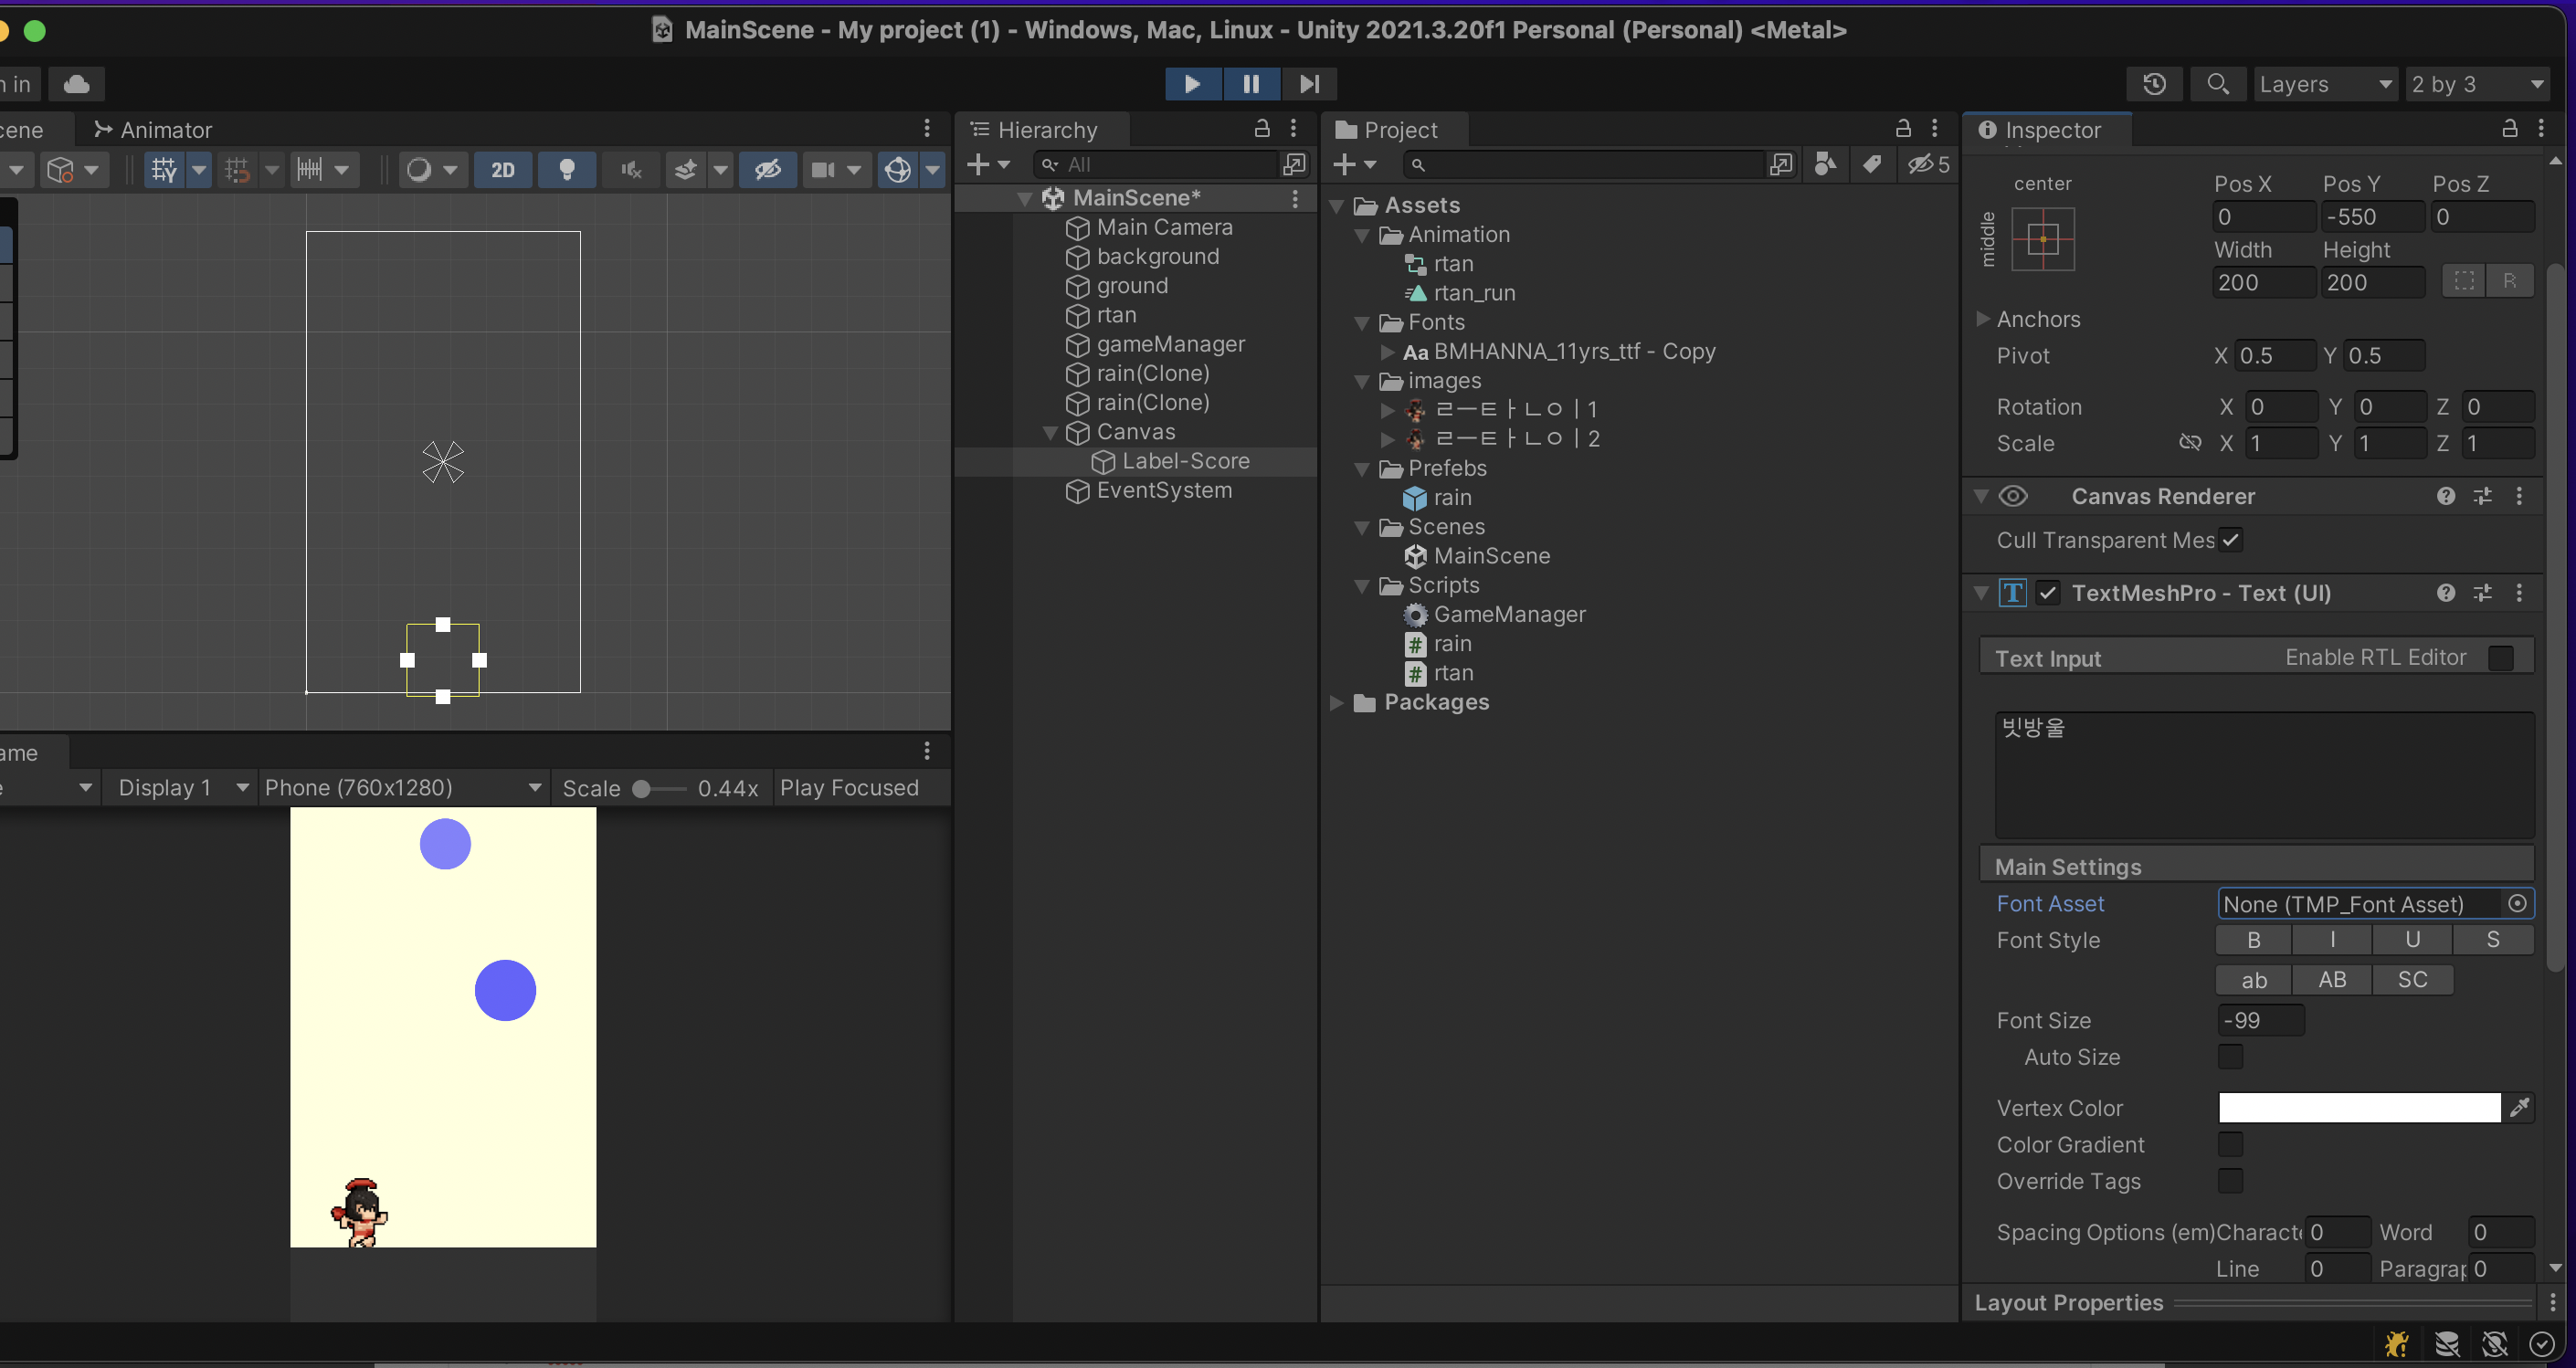Toggle scene audio mute icon
This screenshot has height=1368, width=2576.
pyautogui.click(x=630, y=170)
